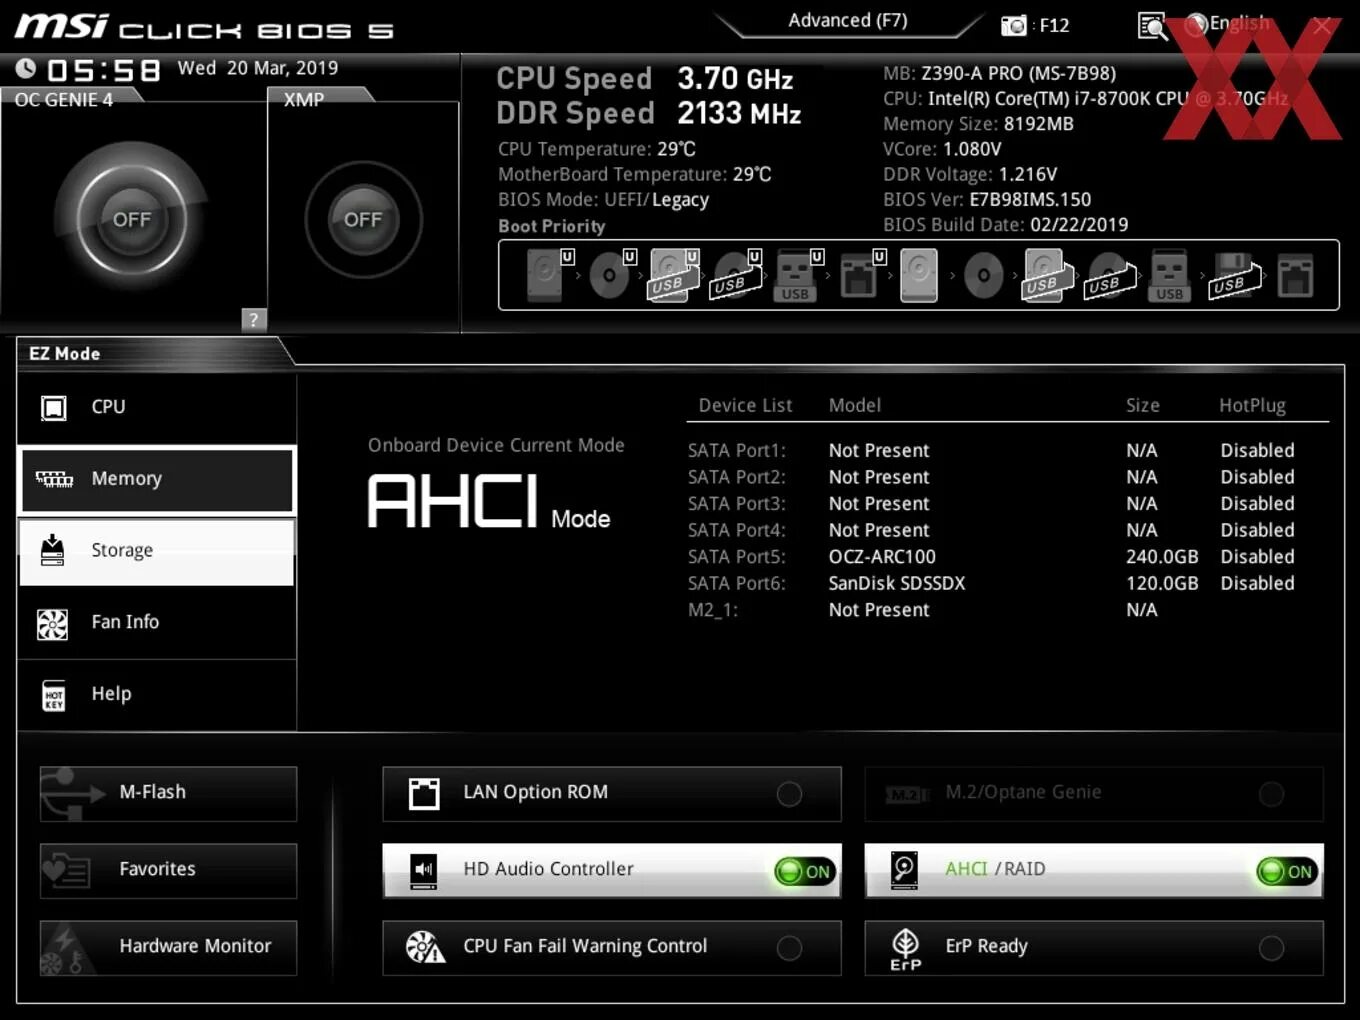Click the date Wed 20 Mar, 2019
This screenshot has width=1360, height=1020.
[x=258, y=68]
